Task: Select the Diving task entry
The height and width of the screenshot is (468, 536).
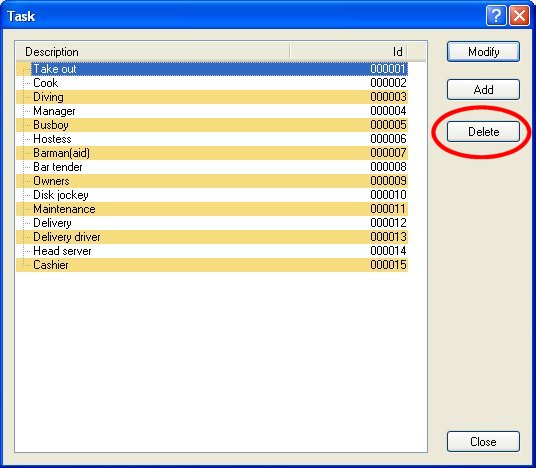Action: [212, 97]
